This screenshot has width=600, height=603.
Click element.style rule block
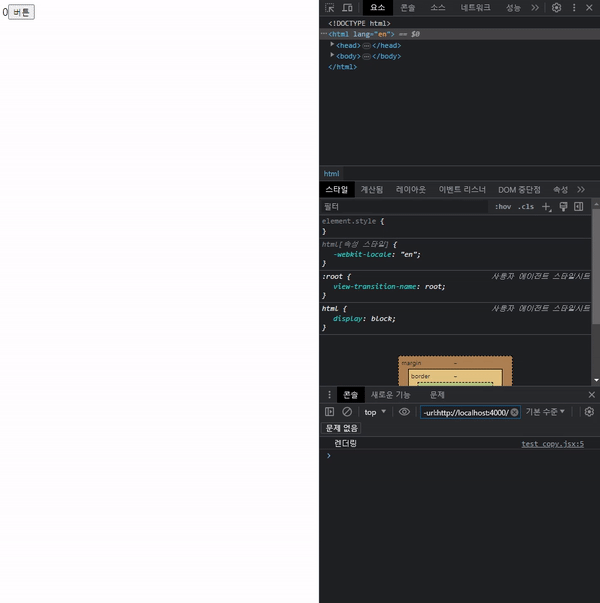tap(455, 226)
